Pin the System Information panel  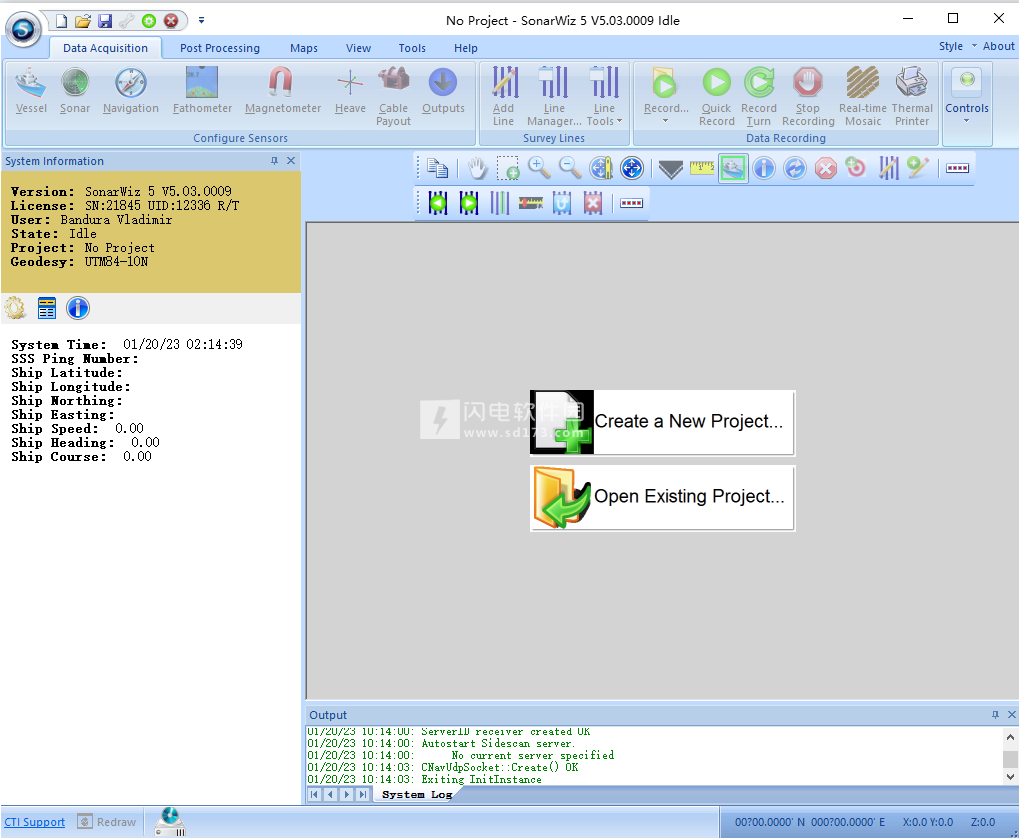tap(274, 161)
